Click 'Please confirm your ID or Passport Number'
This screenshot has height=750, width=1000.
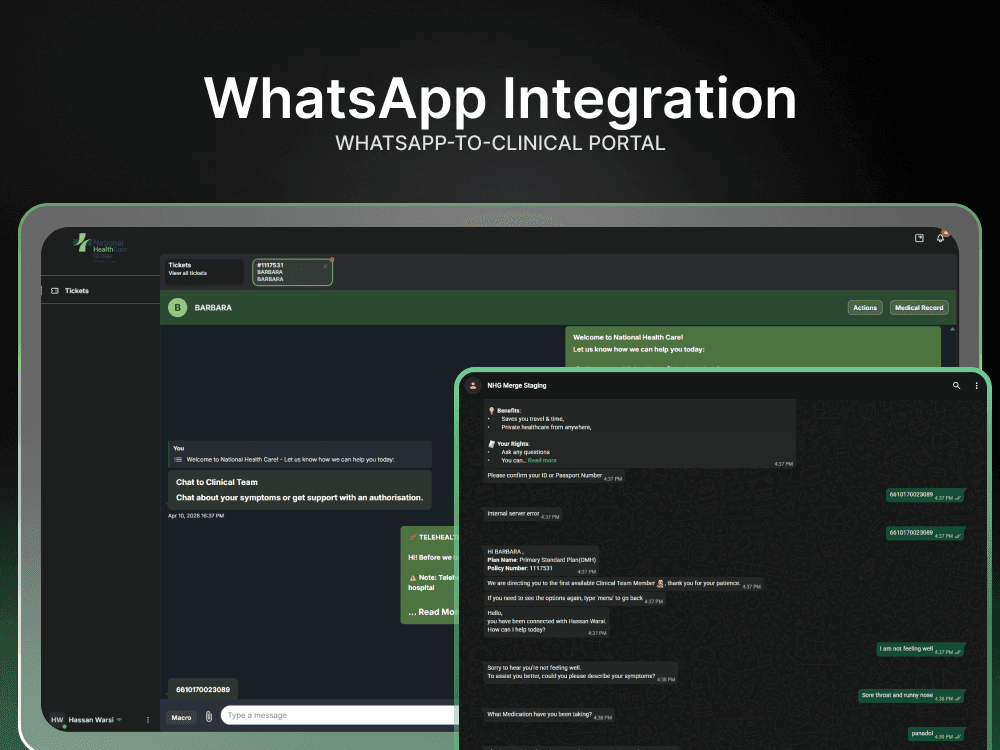pyautogui.click(x=554, y=476)
